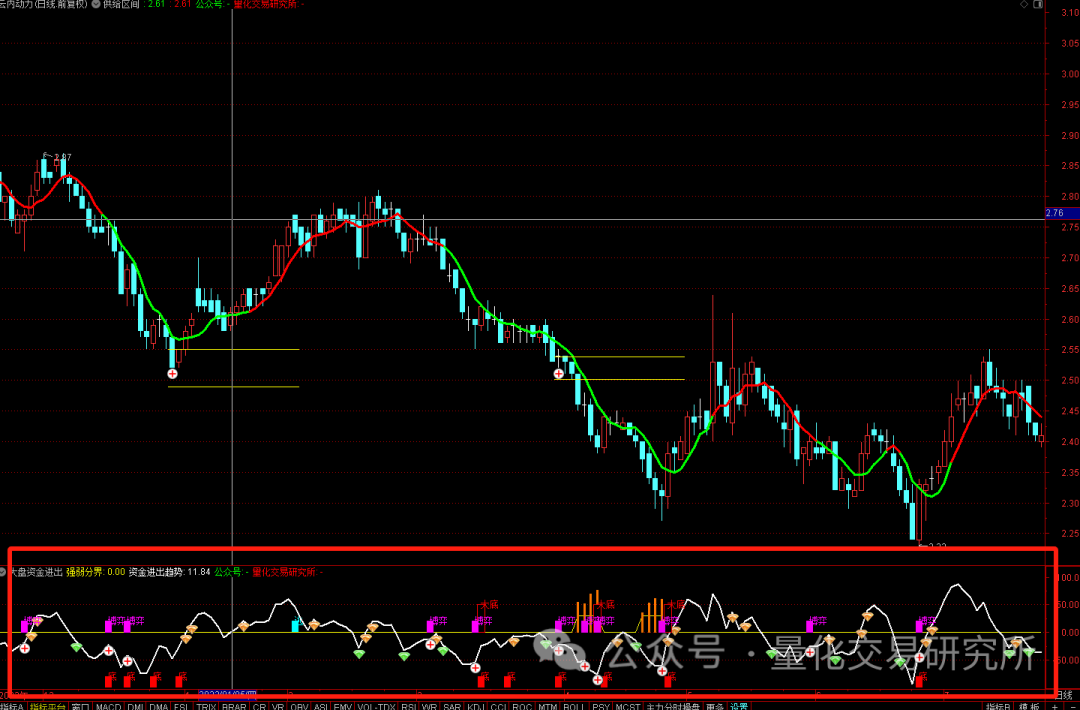
Task: Expand the main chart indicator dropdown arrow
Action: pyautogui.click(x=96, y=4)
